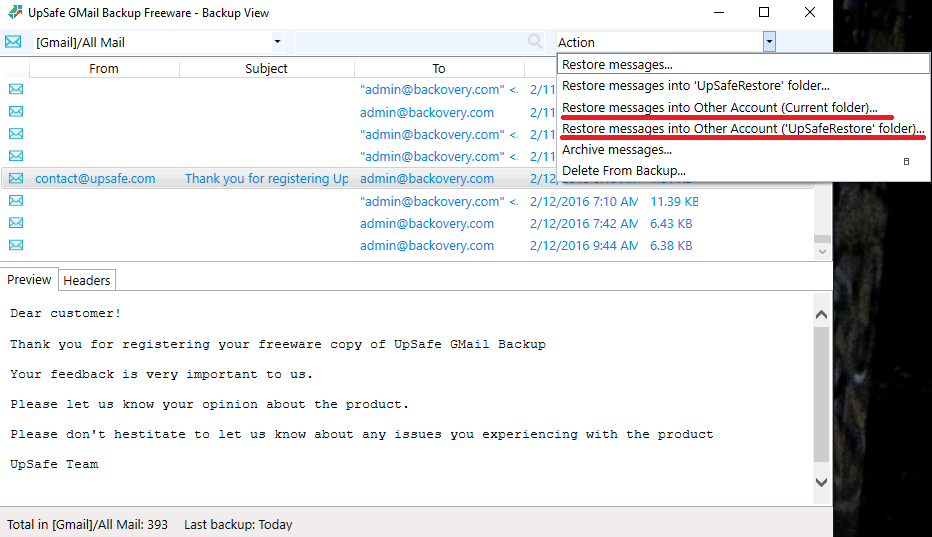Click the search magnifier icon
The width and height of the screenshot is (932, 537).
(535, 41)
